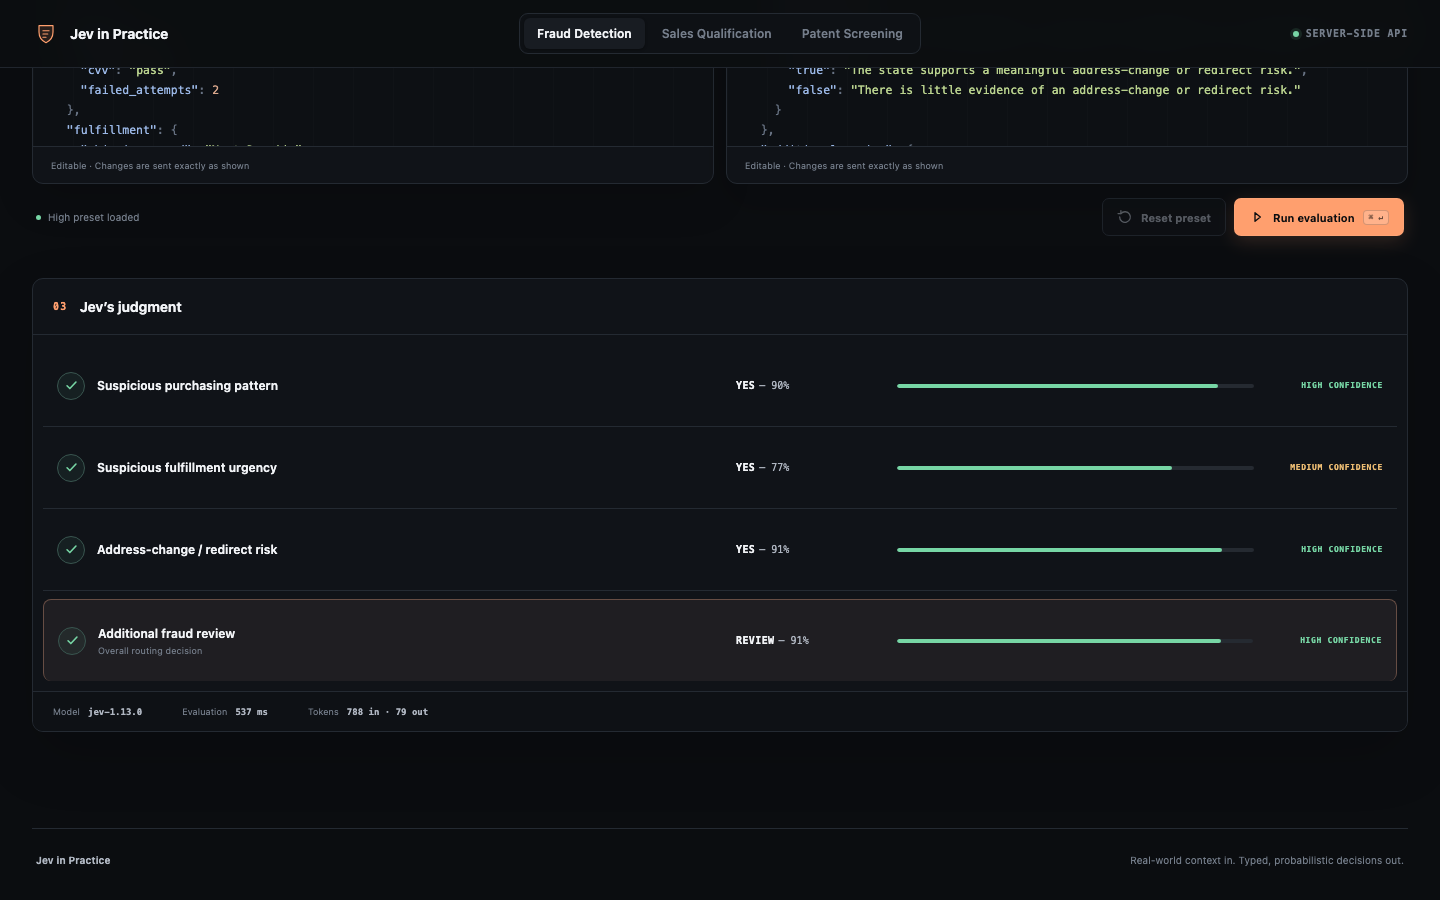Click checkmark icon for Suspicious purchasing pattern
1440x900 pixels.
pos(71,385)
